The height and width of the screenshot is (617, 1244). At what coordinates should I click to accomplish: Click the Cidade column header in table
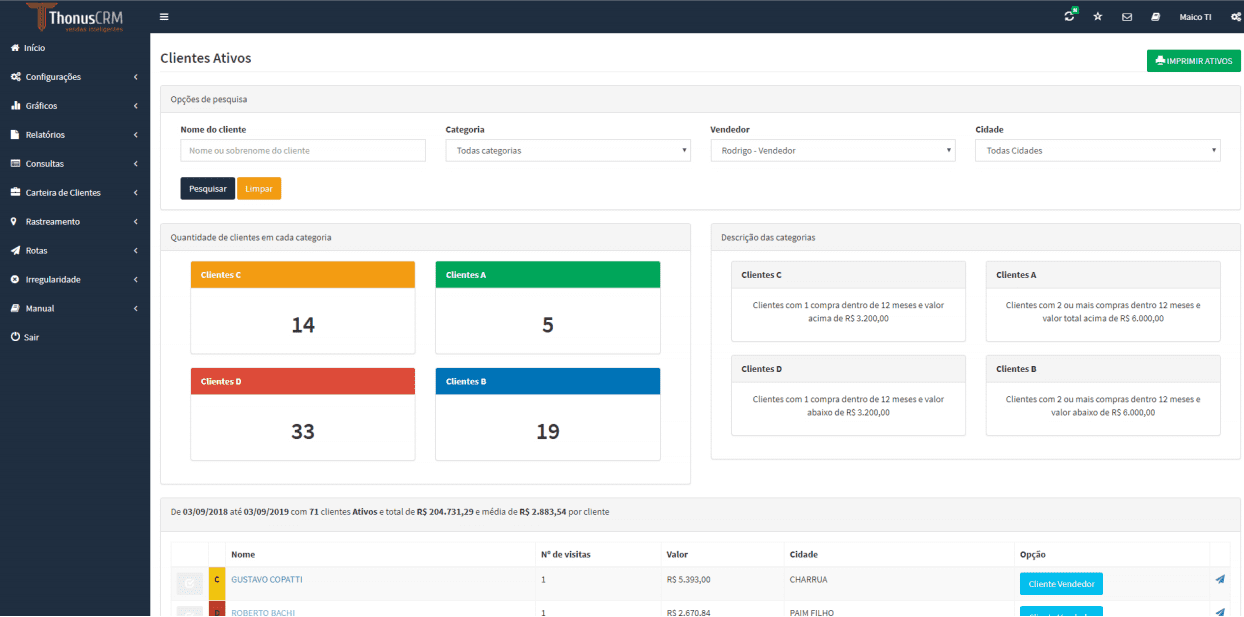(804, 555)
